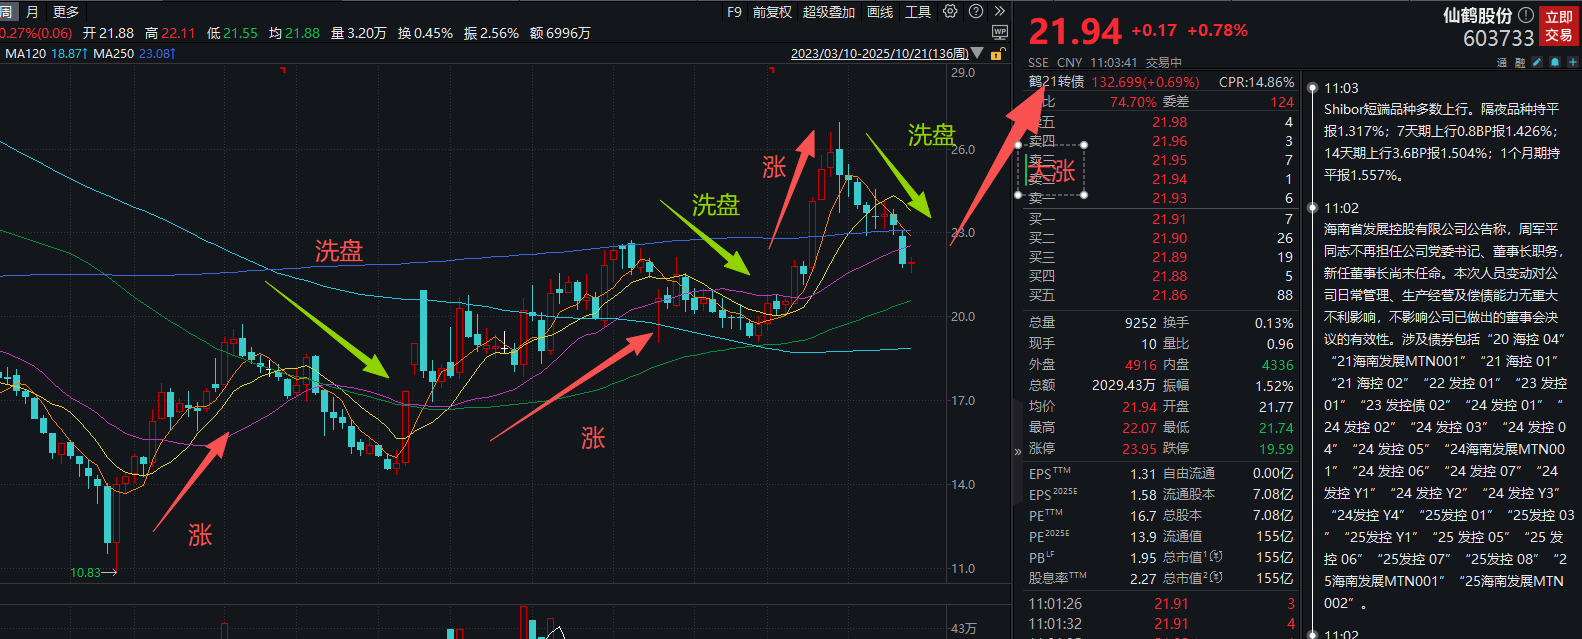
Task: Click bid price 21.86 in 买五 row
Action: [1170, 295]
